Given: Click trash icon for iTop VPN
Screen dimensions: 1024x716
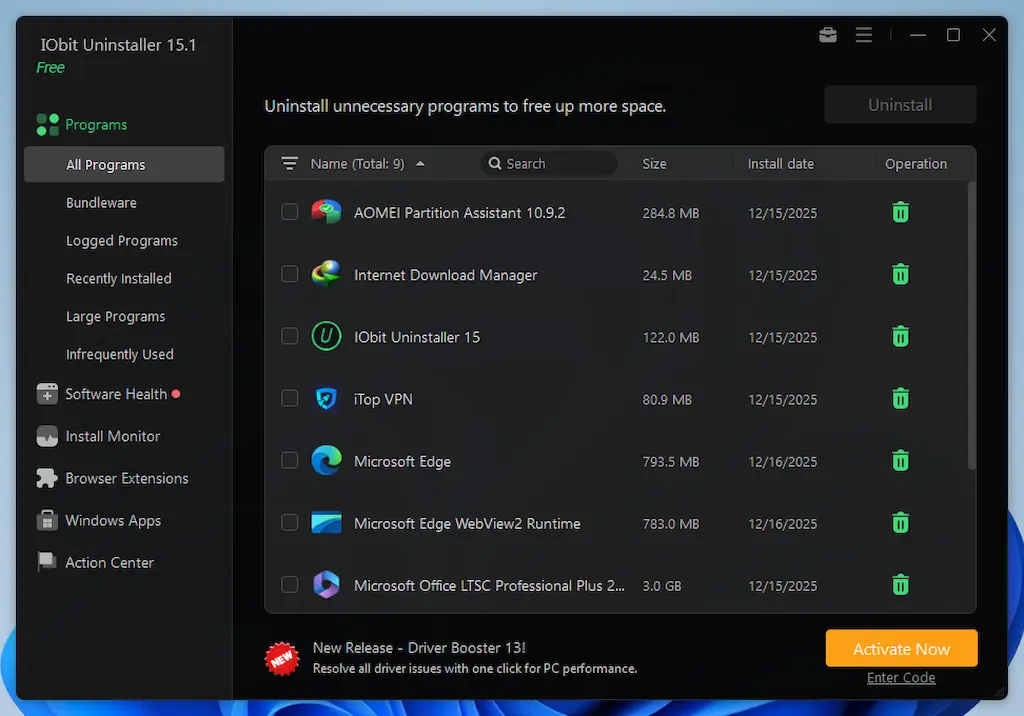Looking at the screenshot, I should point(901,399).
